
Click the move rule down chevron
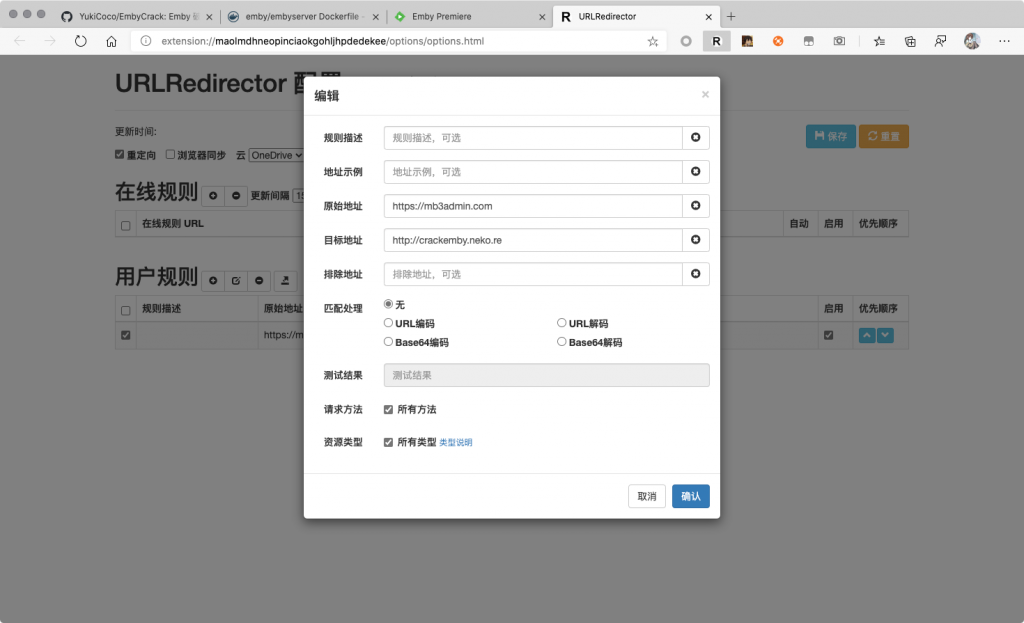coord(885,335)
